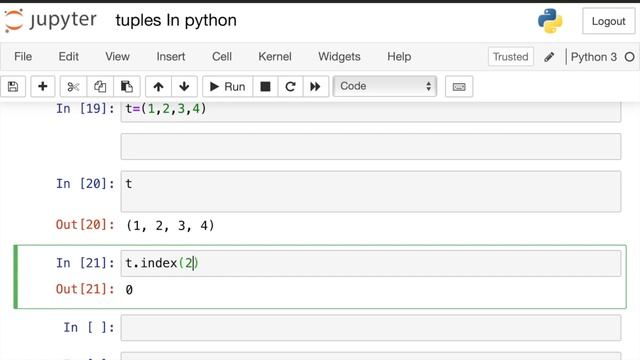
Task: Click output text (1, 2, 3, 4)
Action: click(170, 225)
